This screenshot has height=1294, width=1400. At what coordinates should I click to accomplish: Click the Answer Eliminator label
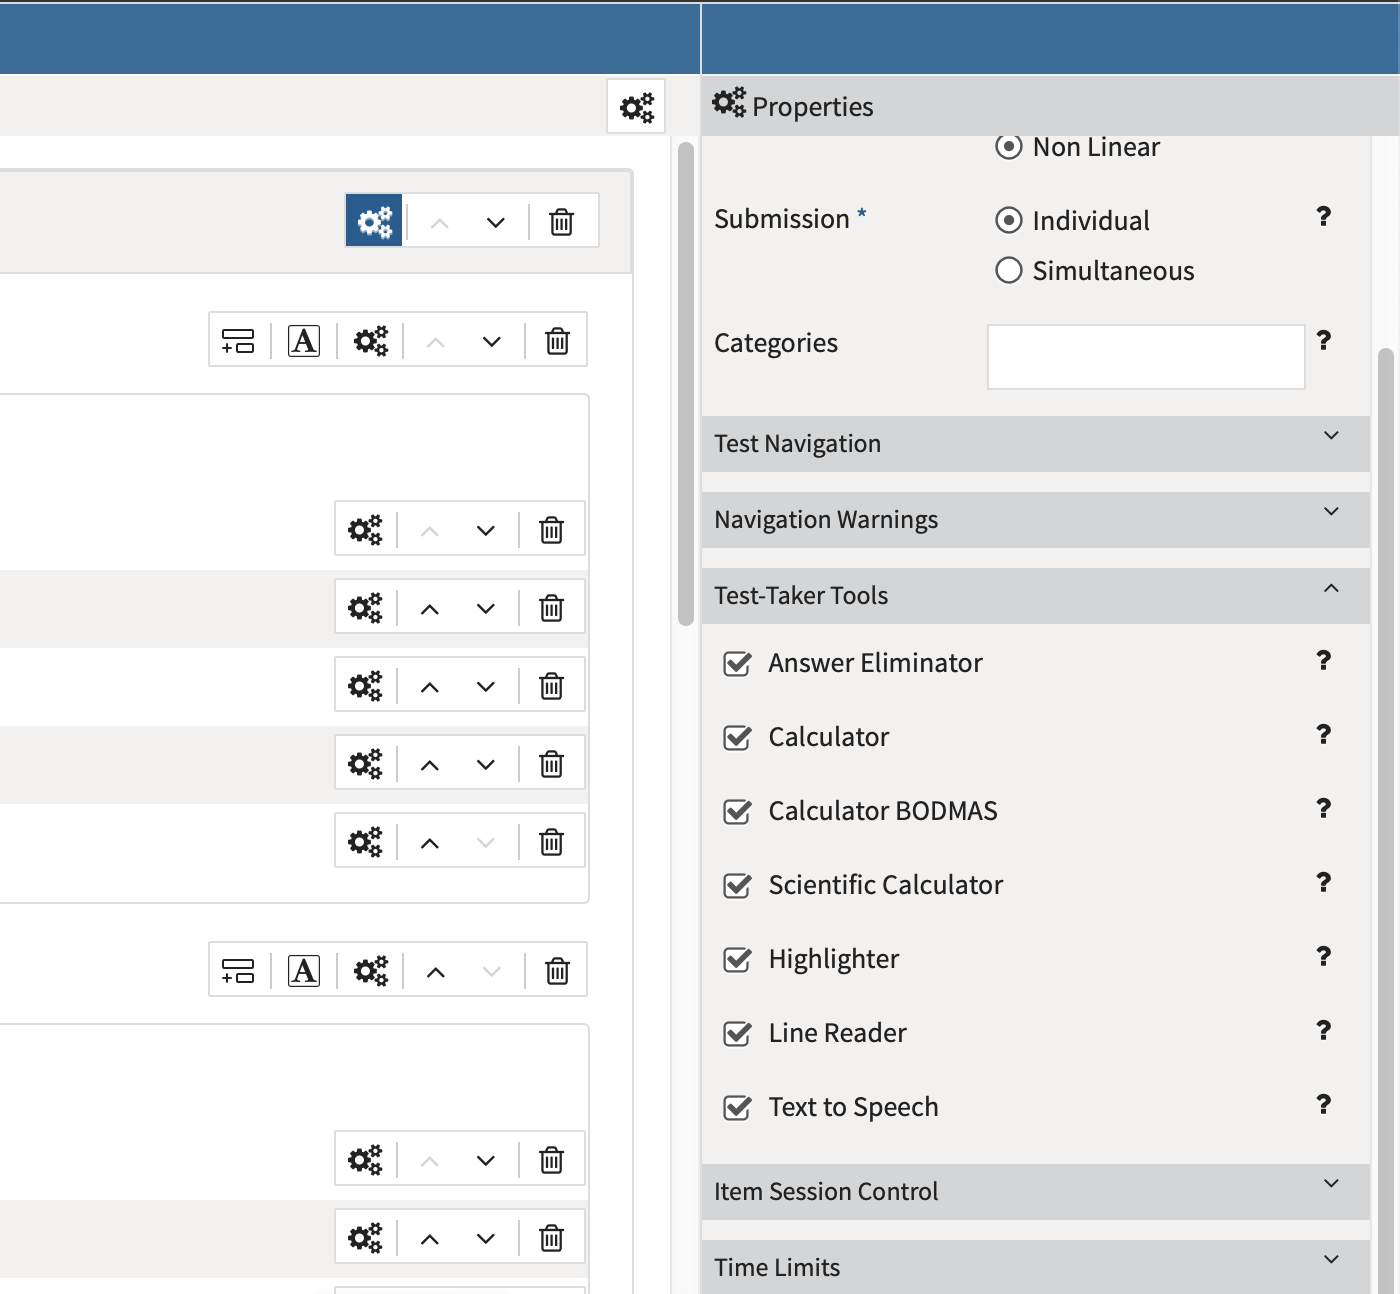(x=874, y=662)
